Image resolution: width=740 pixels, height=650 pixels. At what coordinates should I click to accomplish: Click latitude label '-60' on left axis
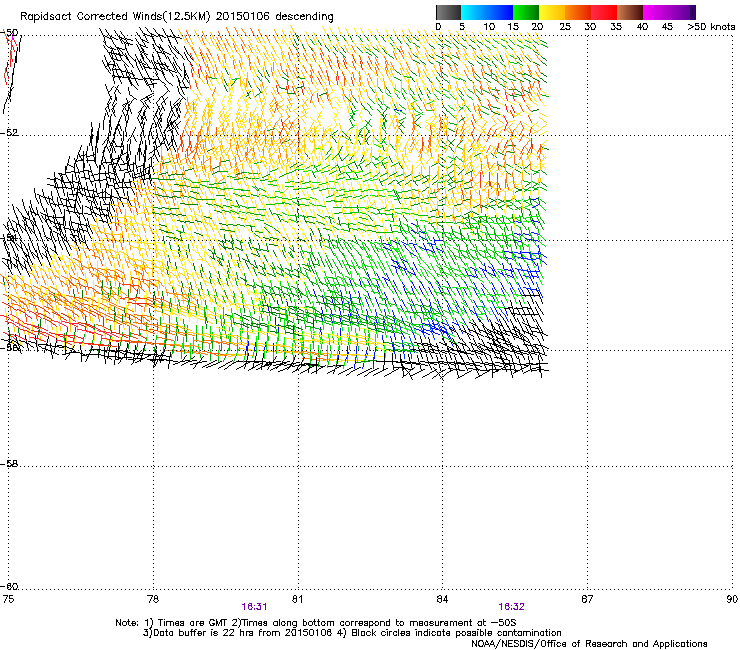point(9,586)
